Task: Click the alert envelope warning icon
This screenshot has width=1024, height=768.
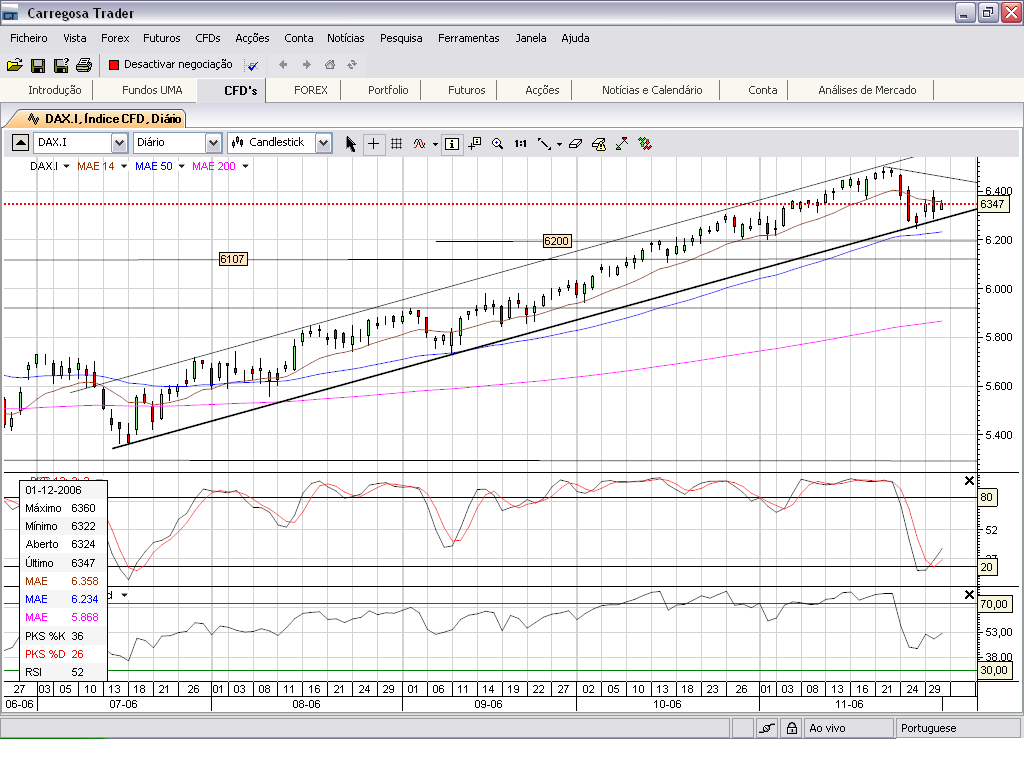Action: point(599,144)
